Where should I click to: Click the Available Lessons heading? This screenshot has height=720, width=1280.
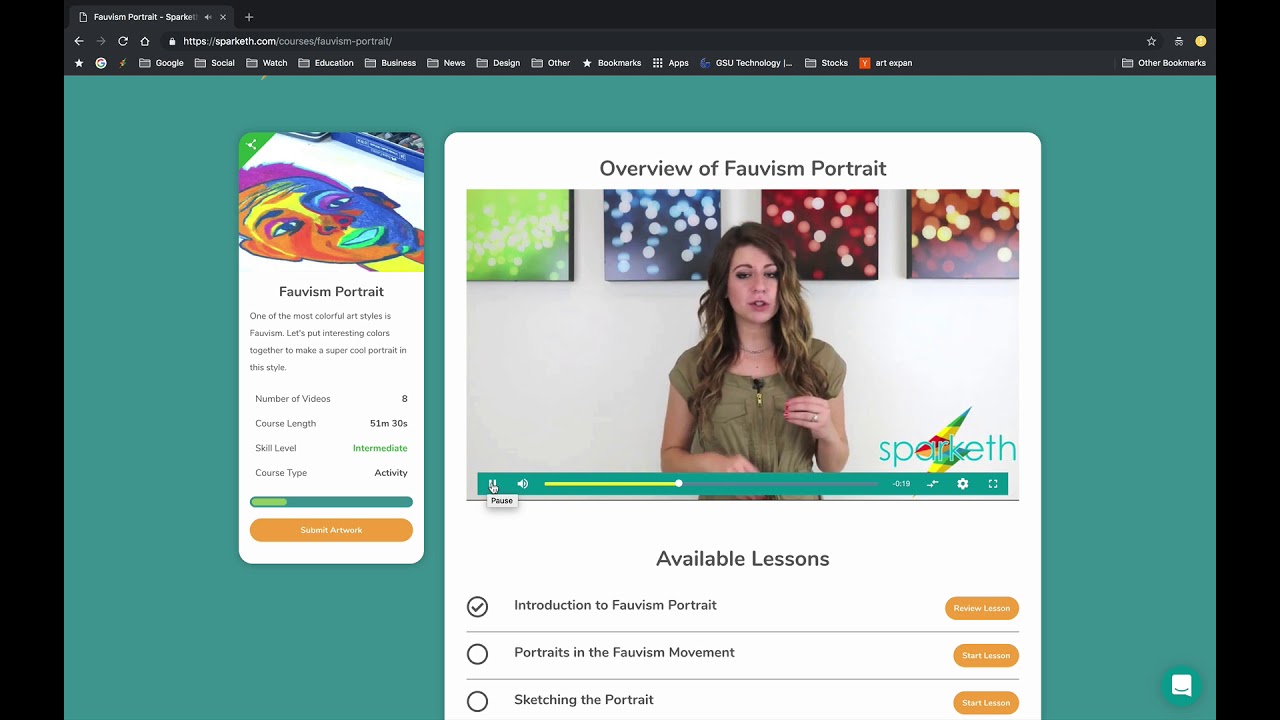pos(743,559)
